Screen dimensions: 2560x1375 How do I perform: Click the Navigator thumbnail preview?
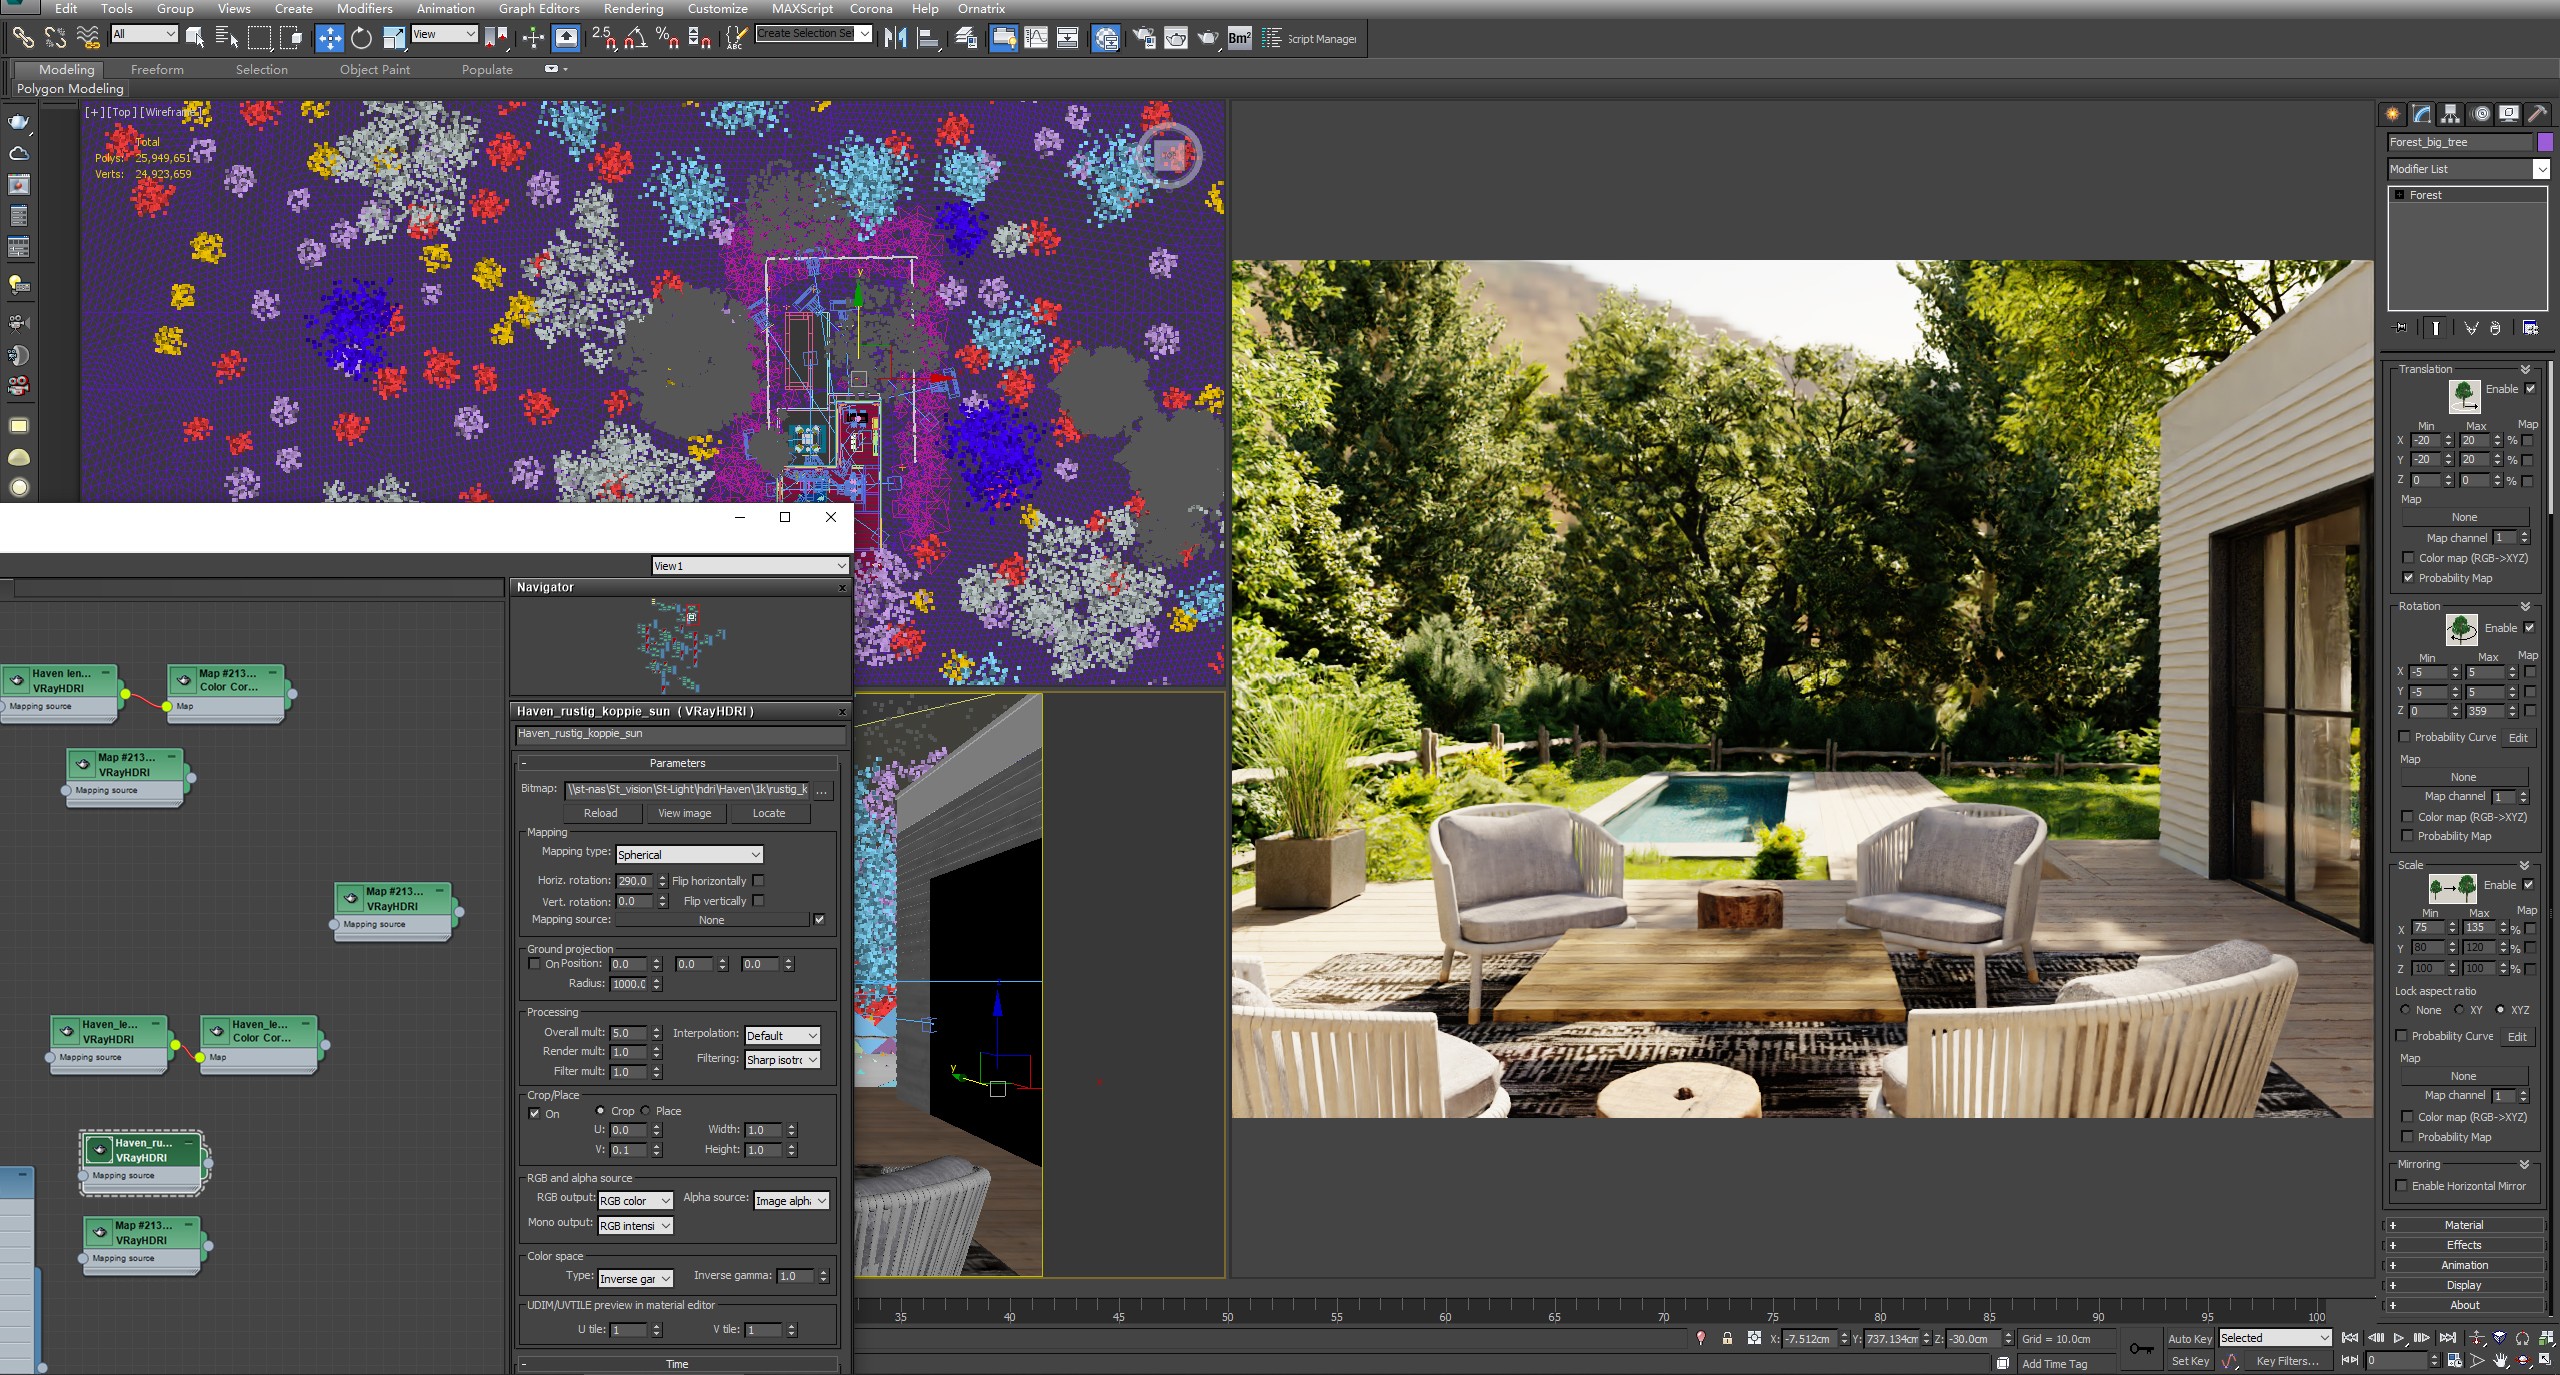680,645
